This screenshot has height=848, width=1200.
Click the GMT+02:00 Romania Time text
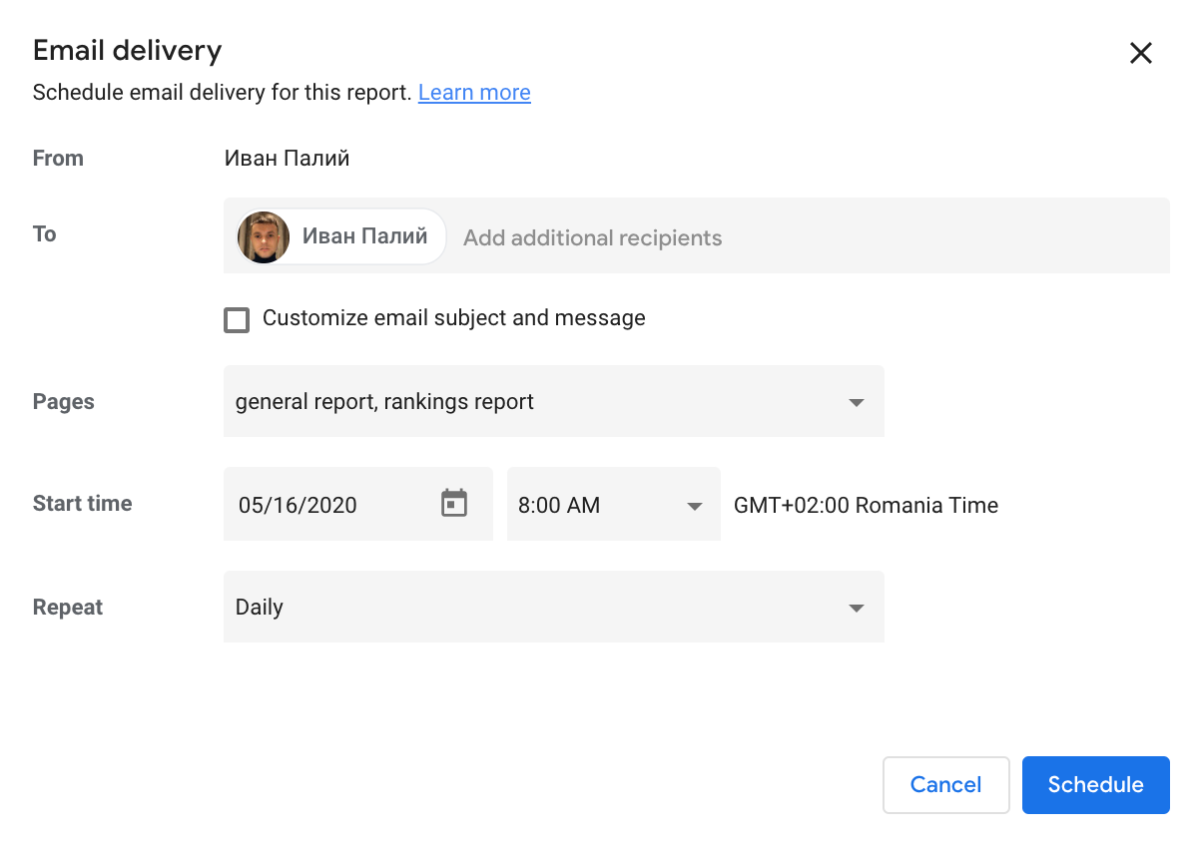[x=866, y=505]
